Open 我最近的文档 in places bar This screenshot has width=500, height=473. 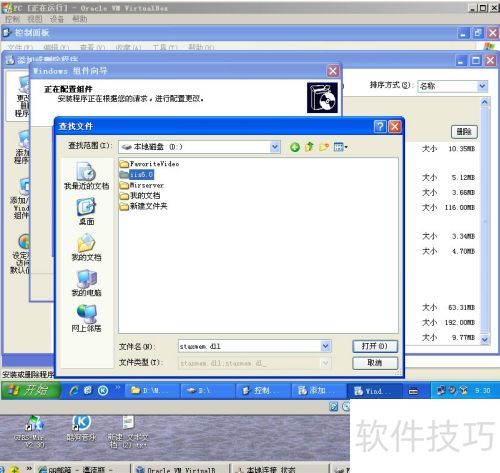tap(86, 176)
